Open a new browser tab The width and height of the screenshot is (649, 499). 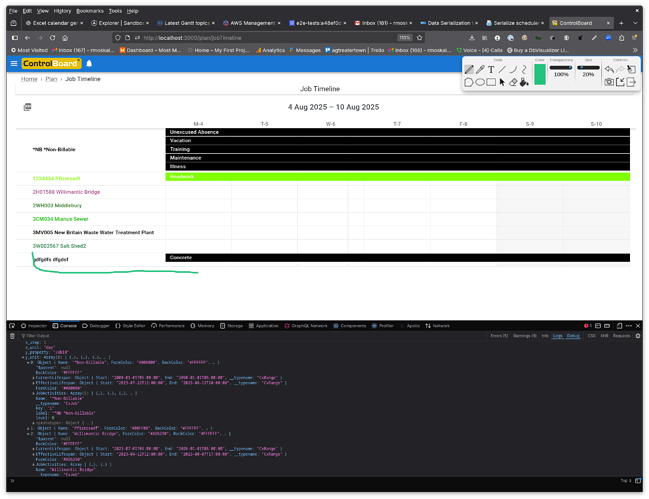(x=621, y=23)
